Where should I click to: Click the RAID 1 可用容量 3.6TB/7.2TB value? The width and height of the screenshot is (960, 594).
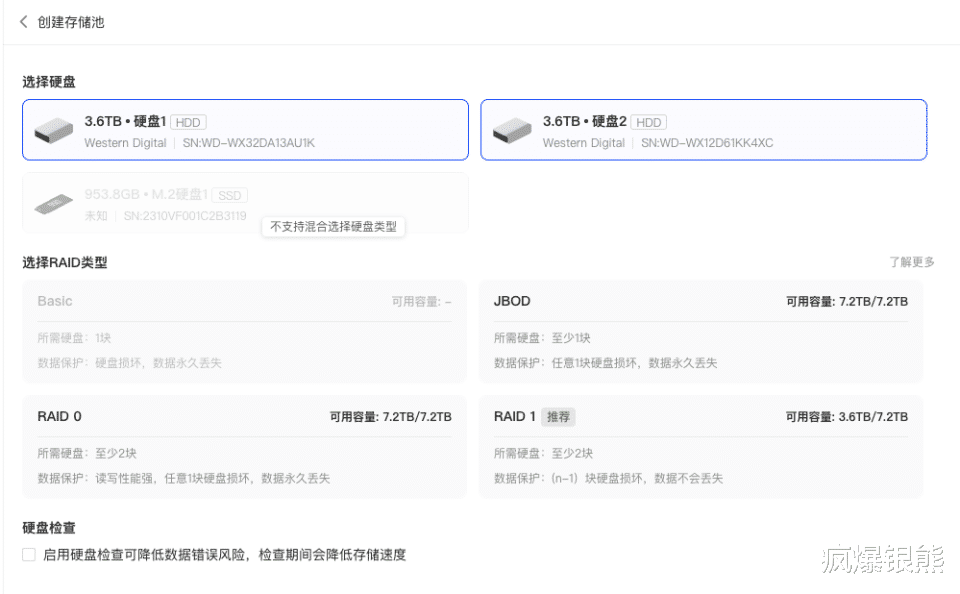(x=847, y=416)
